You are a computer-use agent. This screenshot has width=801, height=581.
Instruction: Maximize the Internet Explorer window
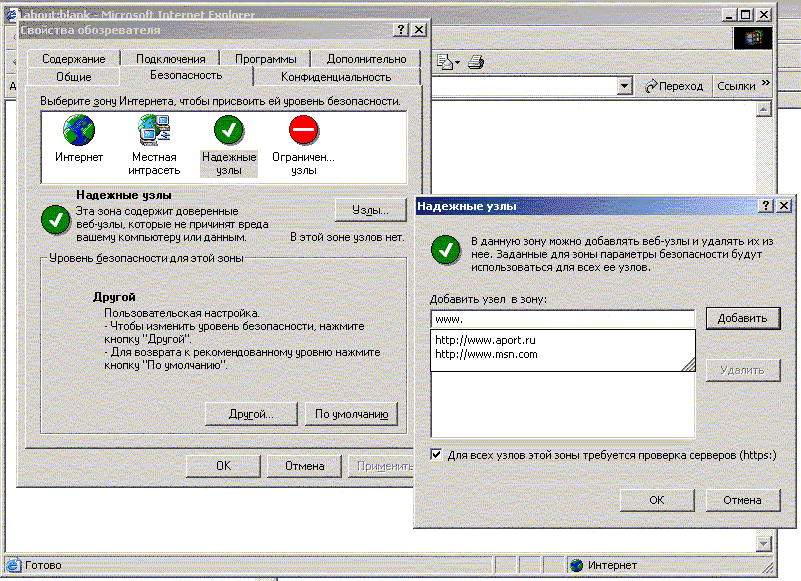tap(746, 14)
